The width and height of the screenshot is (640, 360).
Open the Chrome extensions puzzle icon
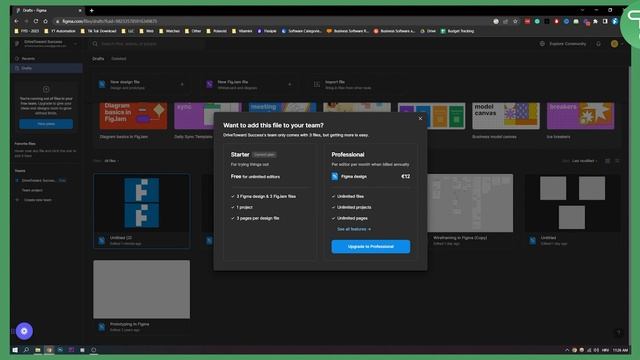point(596,21)
